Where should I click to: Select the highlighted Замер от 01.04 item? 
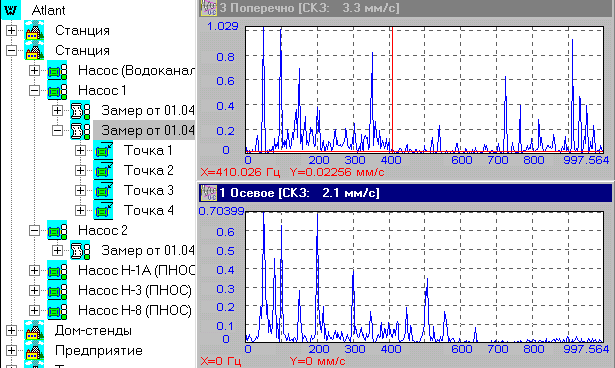[x=144, y=130]
